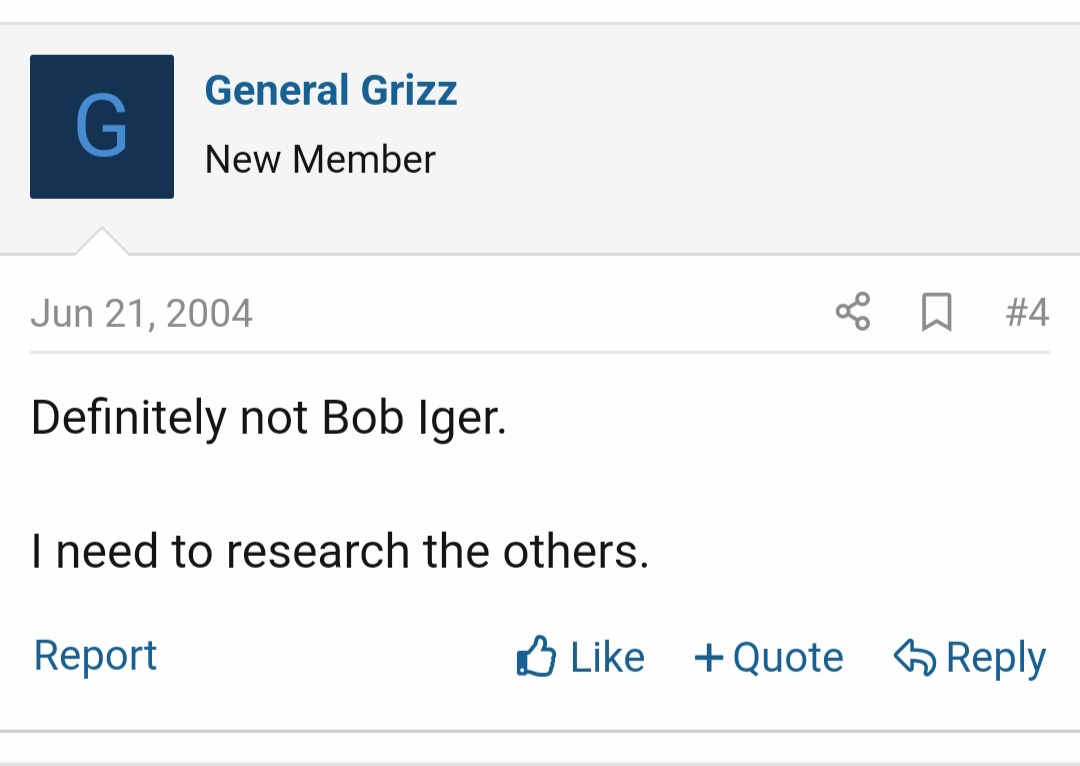
Task: Open the General Grizz user profile link
Action: point(331,91)
